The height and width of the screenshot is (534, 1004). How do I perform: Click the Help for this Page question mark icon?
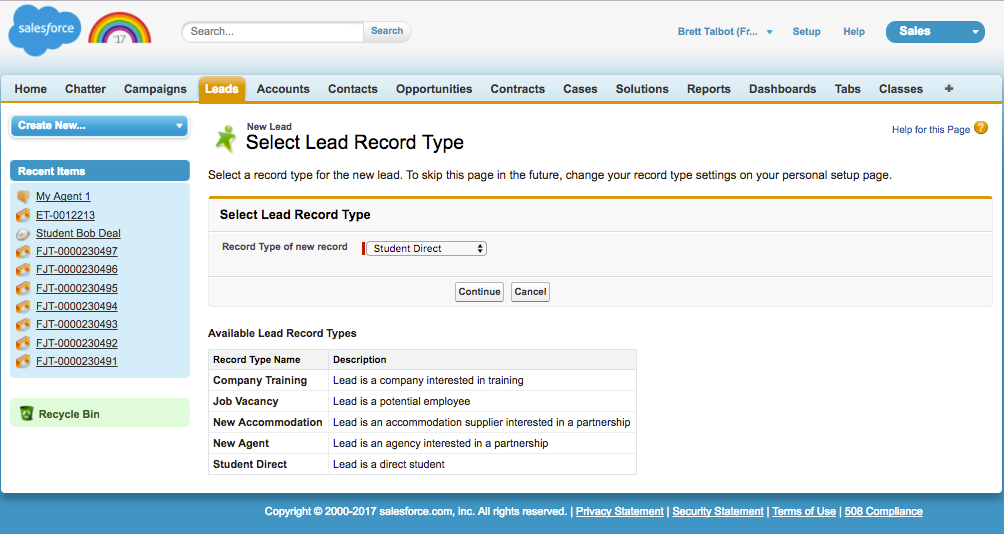point(980,129)
